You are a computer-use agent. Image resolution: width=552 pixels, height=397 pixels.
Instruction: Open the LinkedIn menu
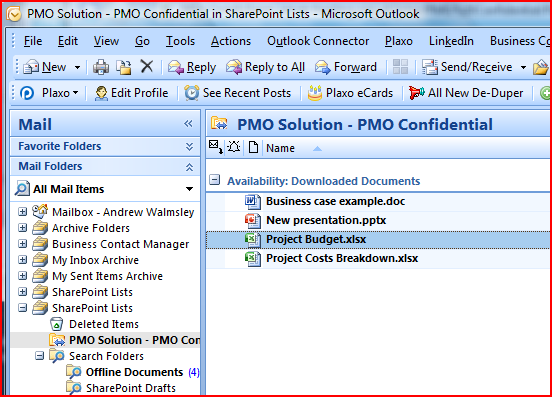[x=451, y=41]
